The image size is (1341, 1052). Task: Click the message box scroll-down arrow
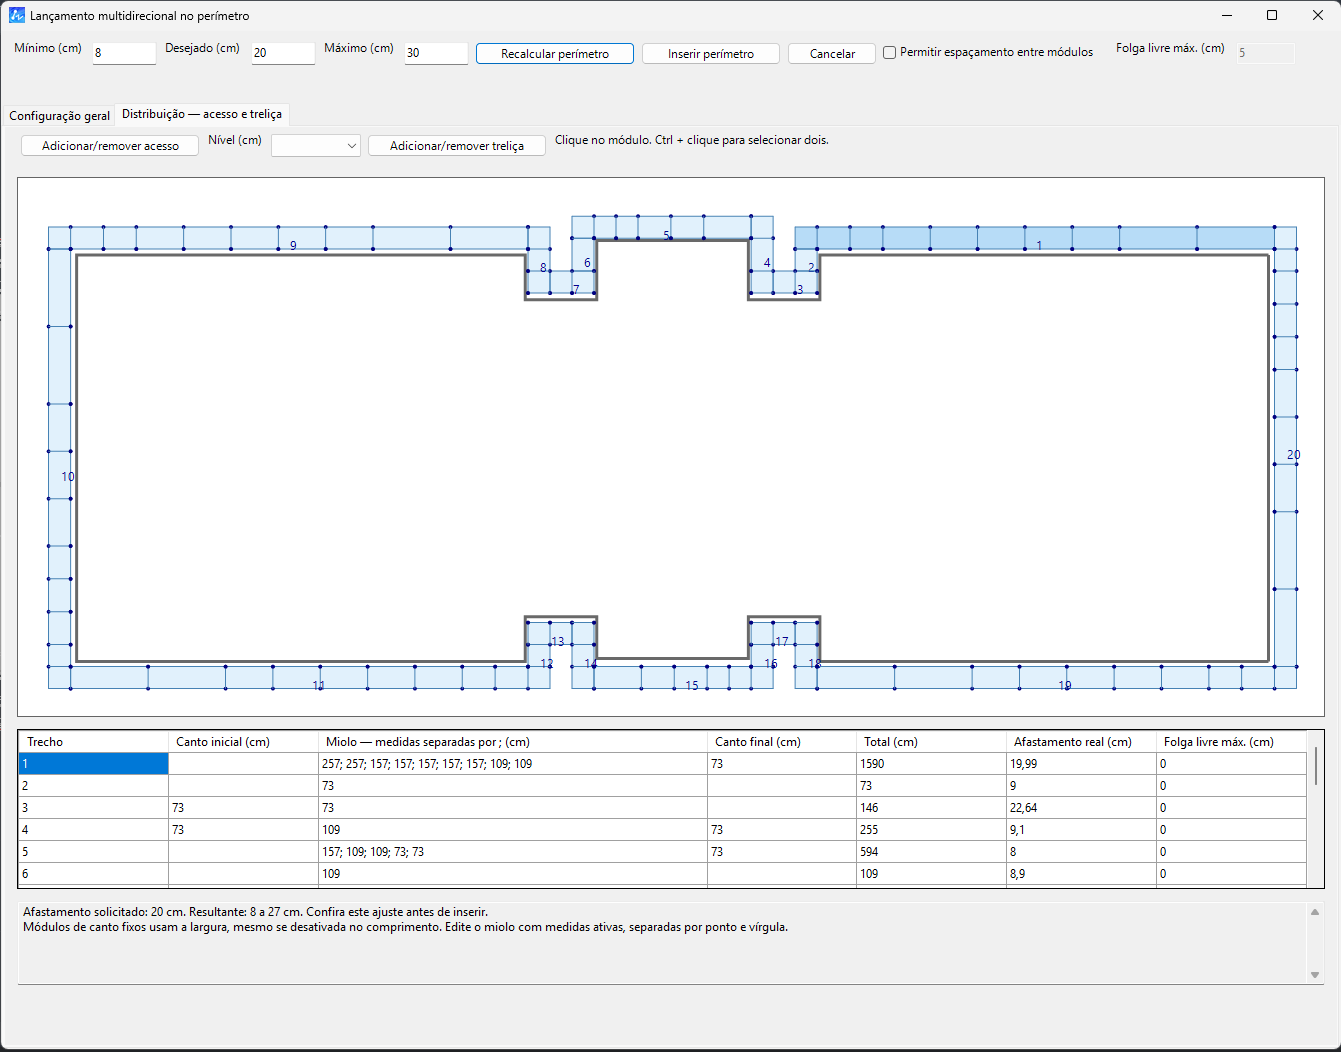point(1315,975)
